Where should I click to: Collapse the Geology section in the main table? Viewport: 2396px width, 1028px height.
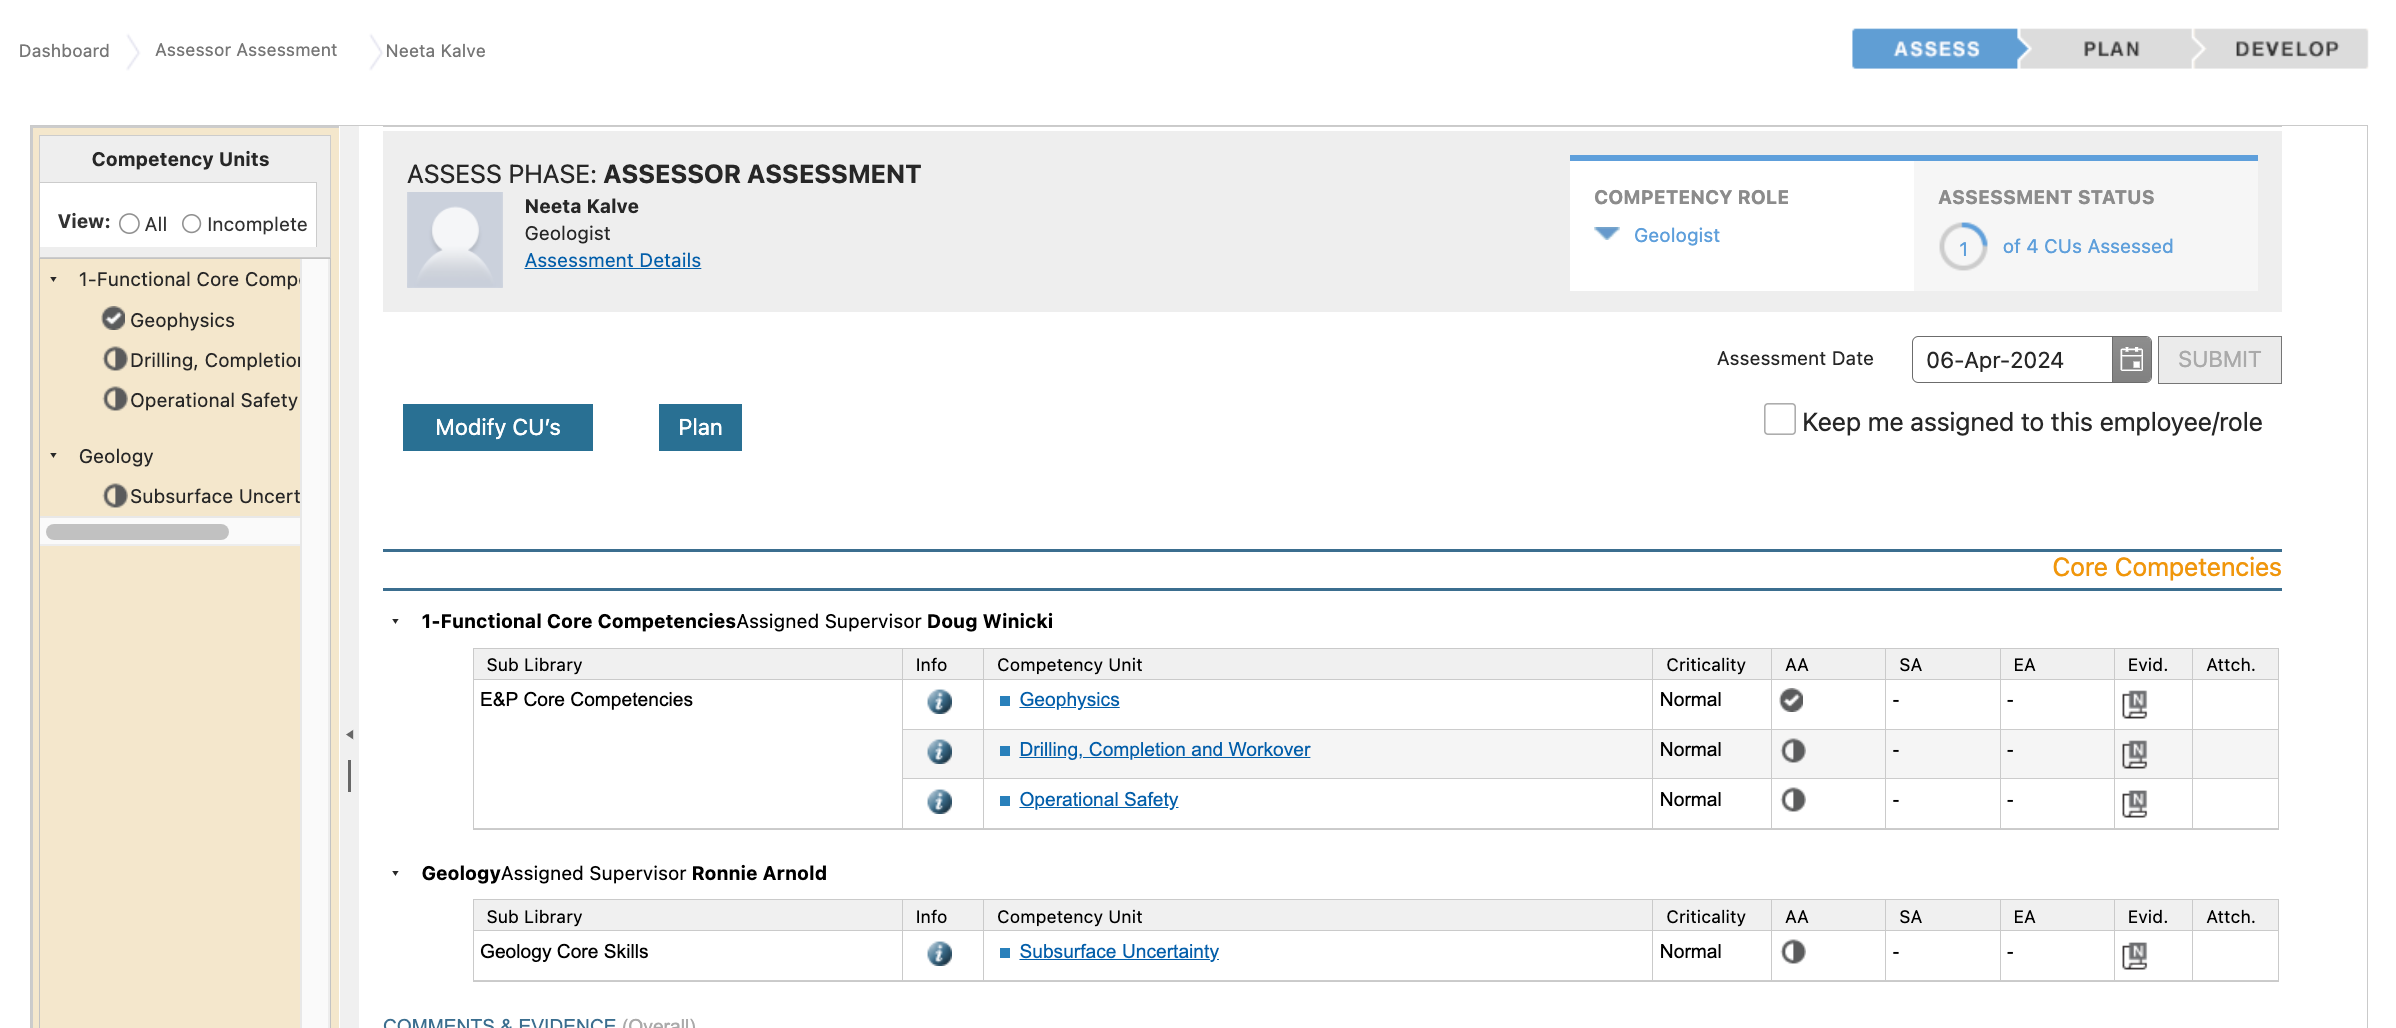(394, 873)
